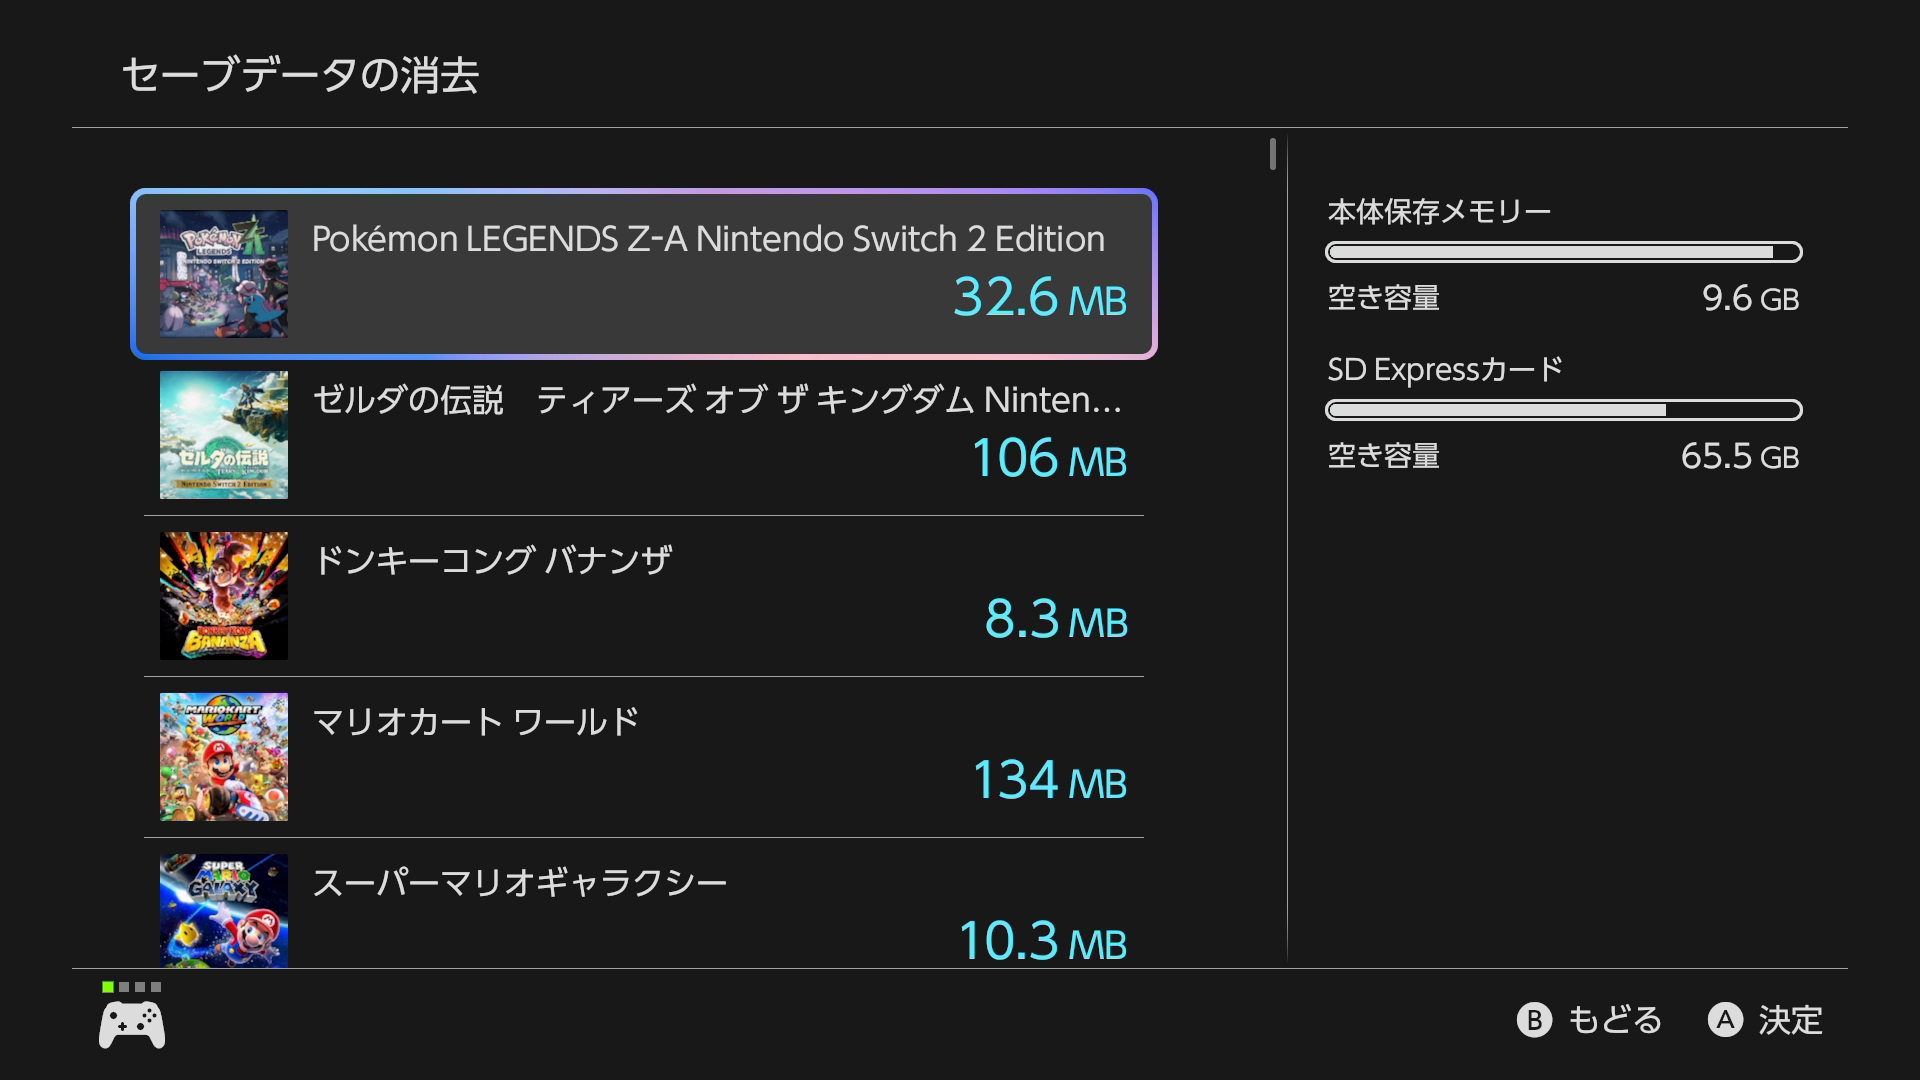Click the Donkey Kong Bananza game icon

(224, 596)
